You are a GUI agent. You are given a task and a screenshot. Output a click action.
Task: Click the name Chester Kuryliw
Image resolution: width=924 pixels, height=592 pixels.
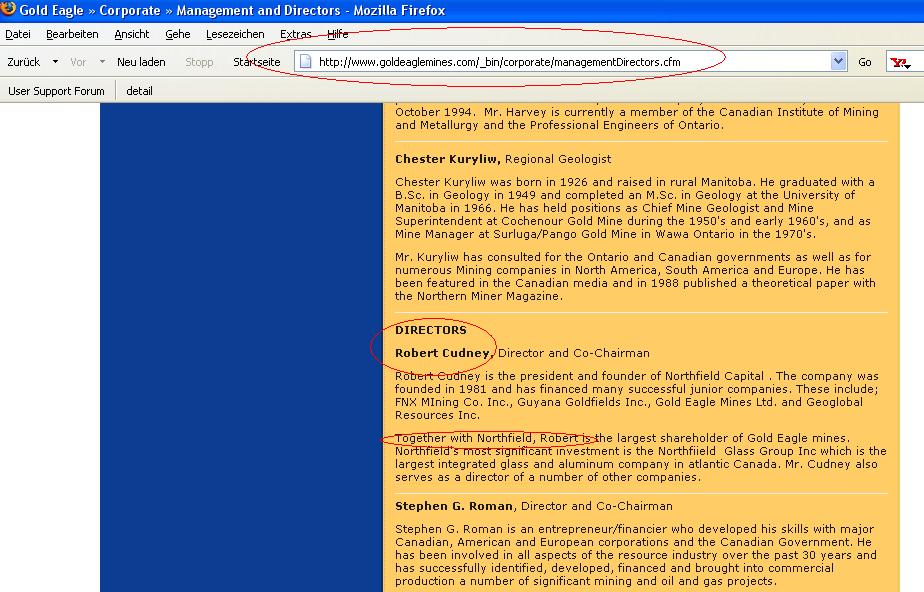click(x=448, y=159)
